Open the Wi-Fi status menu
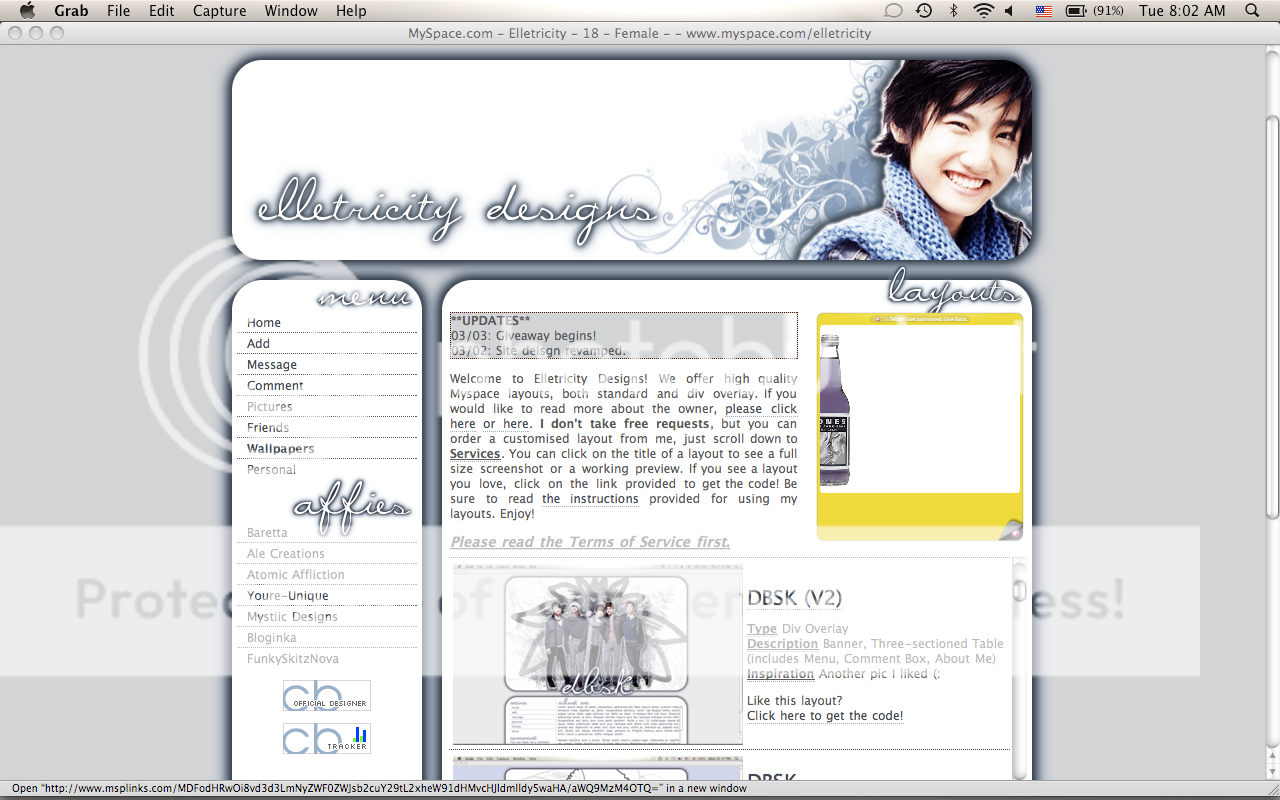The height and width of the screenshot is (800, 1280). pyautogui.click(x=983, y=11)
